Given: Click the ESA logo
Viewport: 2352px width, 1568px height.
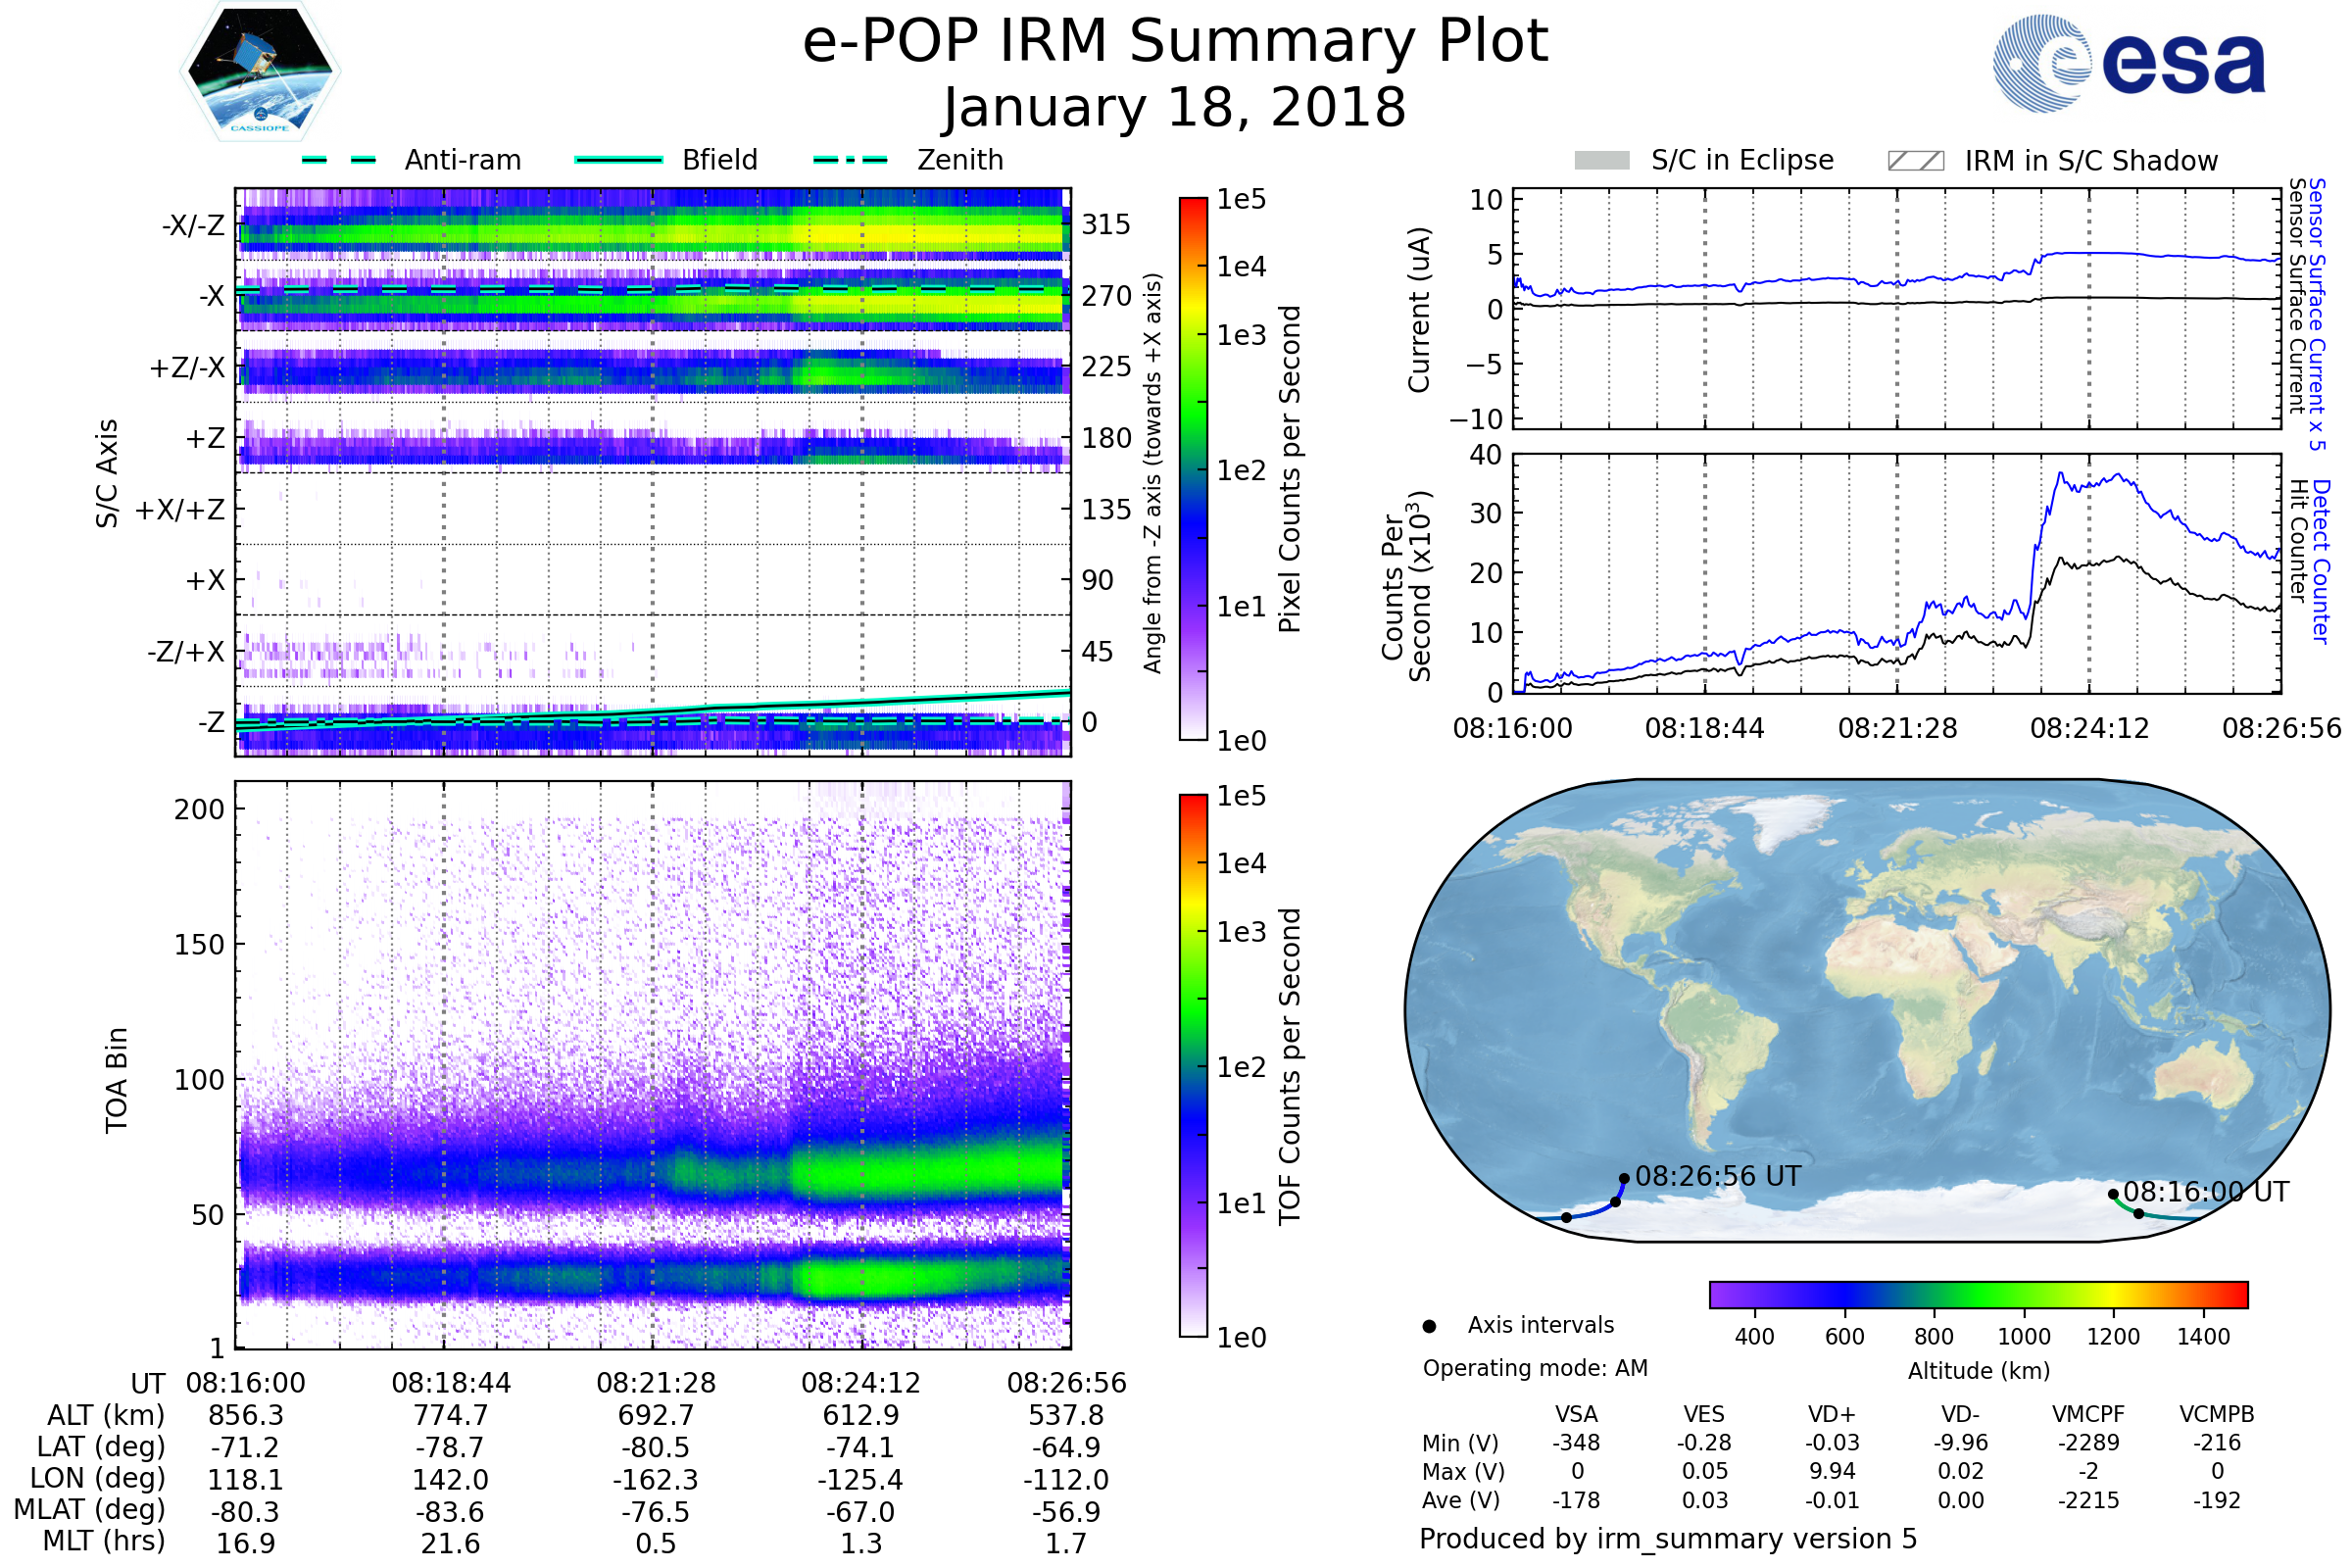Looking at the screenshot, I should (2130, 63).
